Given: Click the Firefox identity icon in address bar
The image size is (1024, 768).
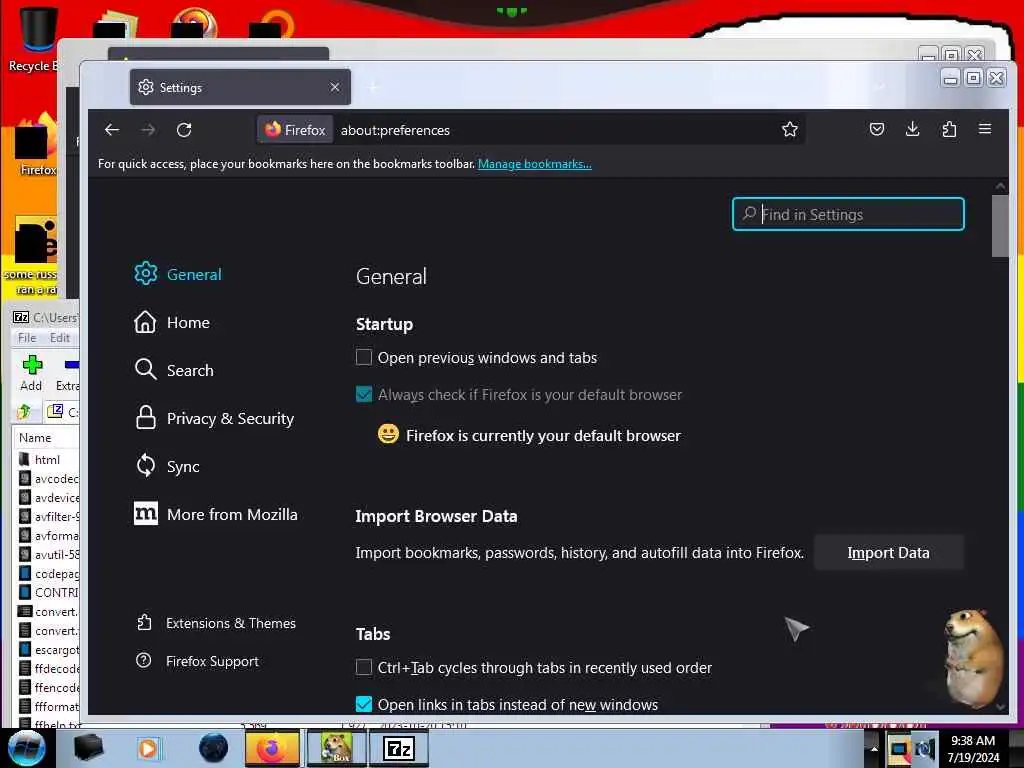Looking at the screenshot, I should pyautogui.click(x=296, y=130).
